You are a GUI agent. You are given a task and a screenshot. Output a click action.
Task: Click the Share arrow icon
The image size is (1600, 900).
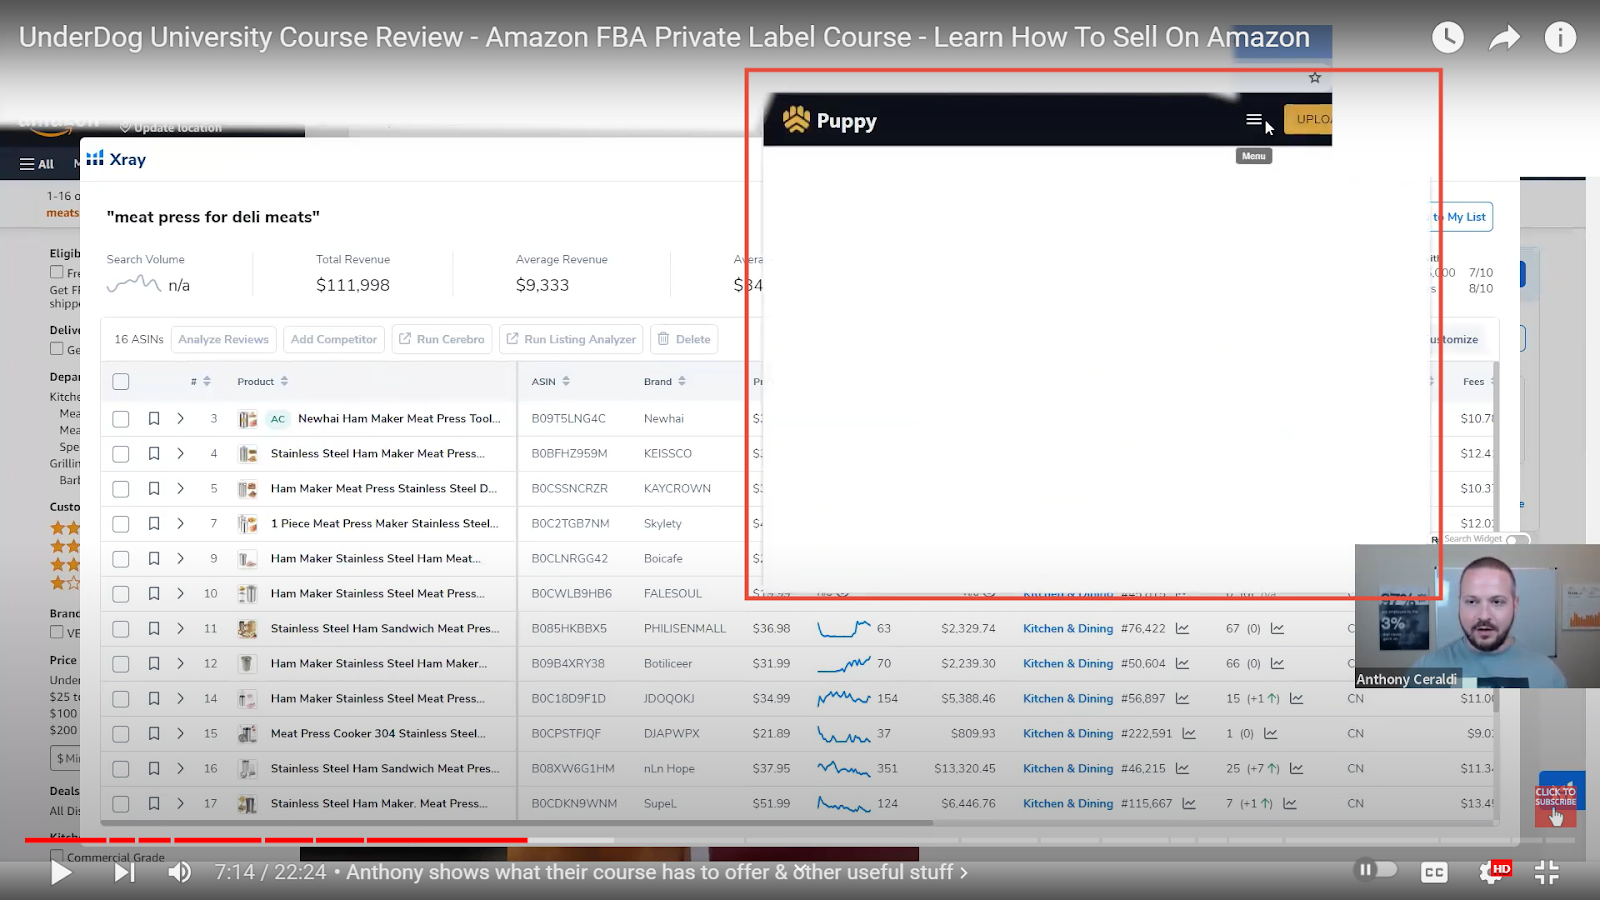pyautogui.click(x=1504, y=38)
